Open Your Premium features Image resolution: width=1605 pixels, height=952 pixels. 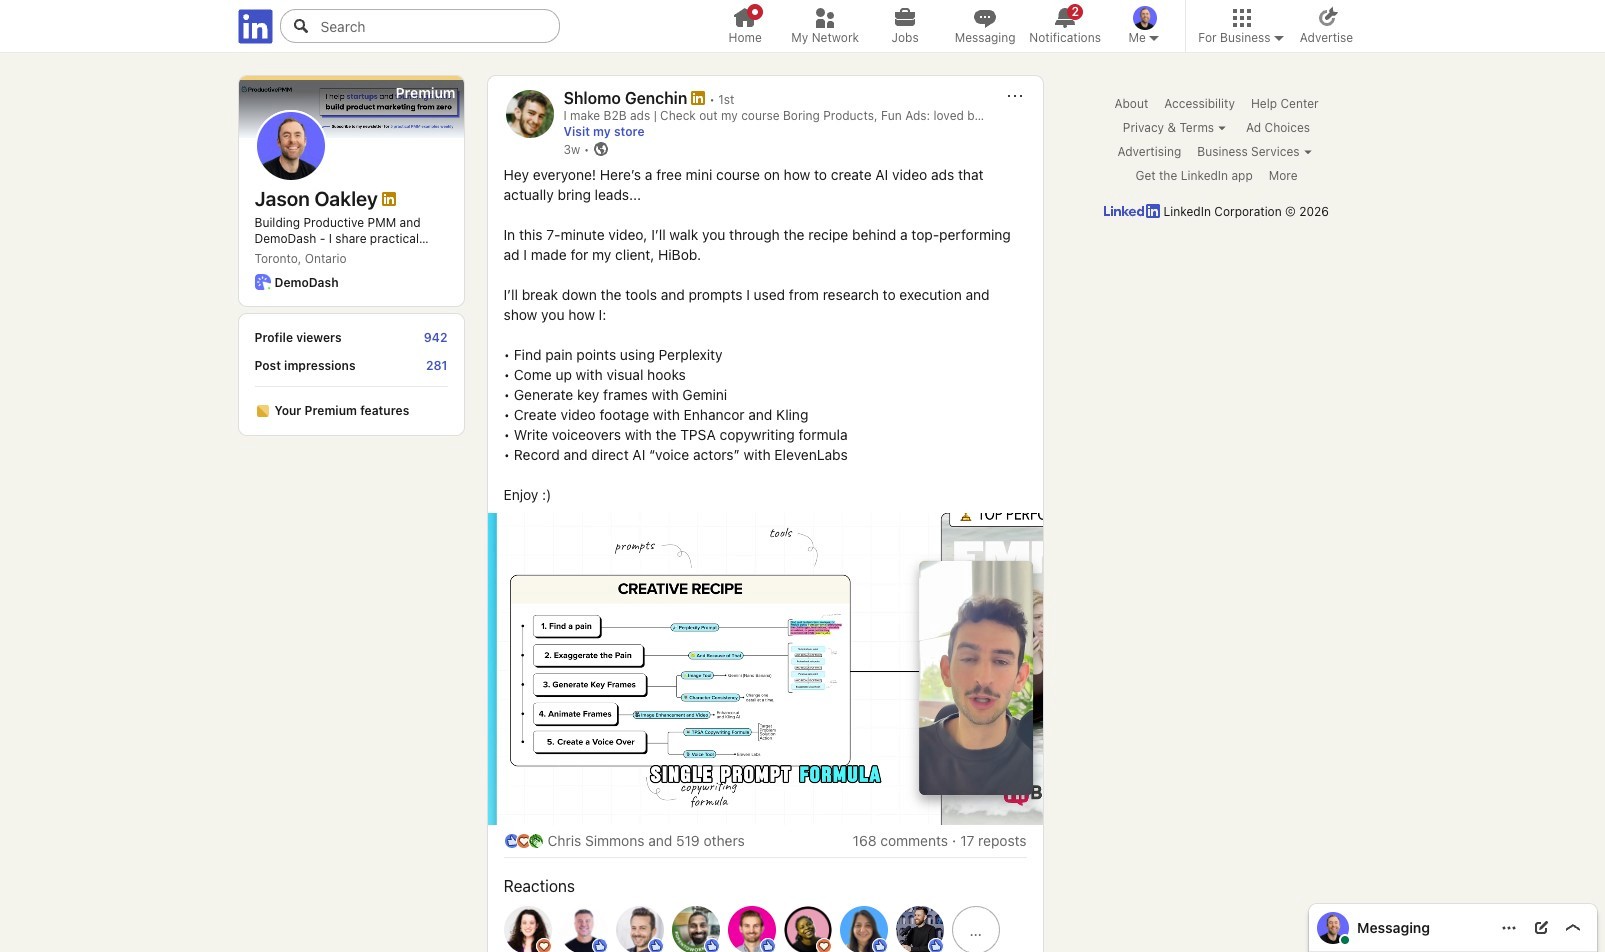342,411
